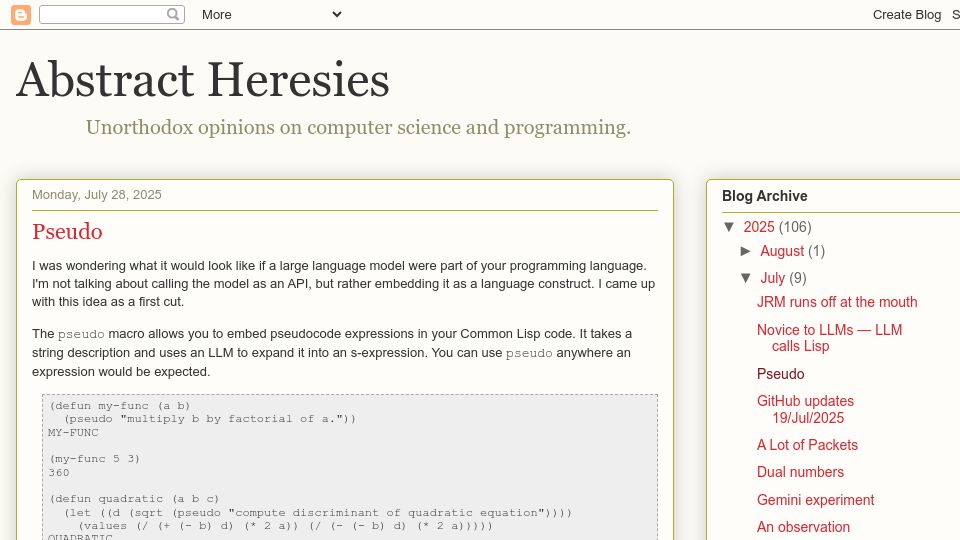Open JRM runs off at the mouth
Screen dimensions: 960x540
[837, 302]
